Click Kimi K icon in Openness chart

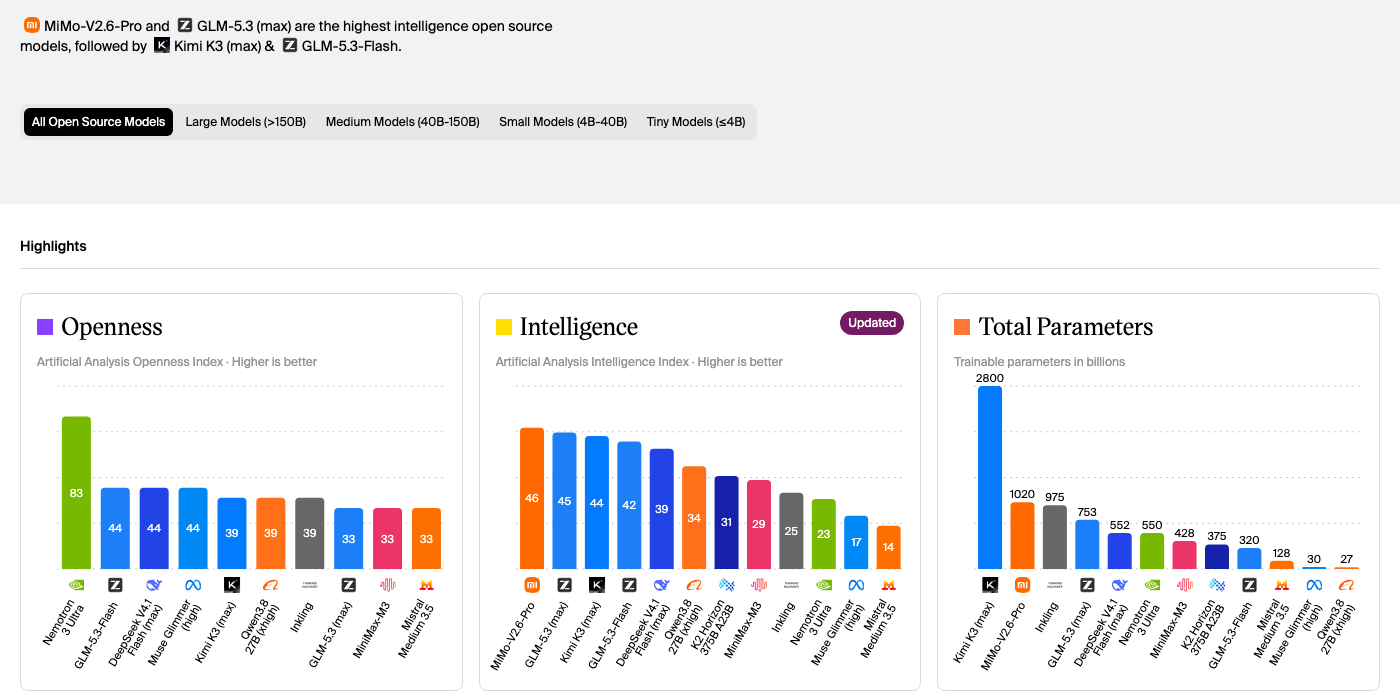(232, 585)
